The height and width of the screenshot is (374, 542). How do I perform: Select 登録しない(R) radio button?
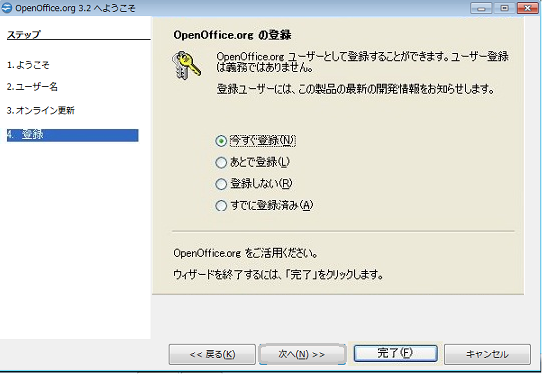pyautogui.click(x=254, y=184)
